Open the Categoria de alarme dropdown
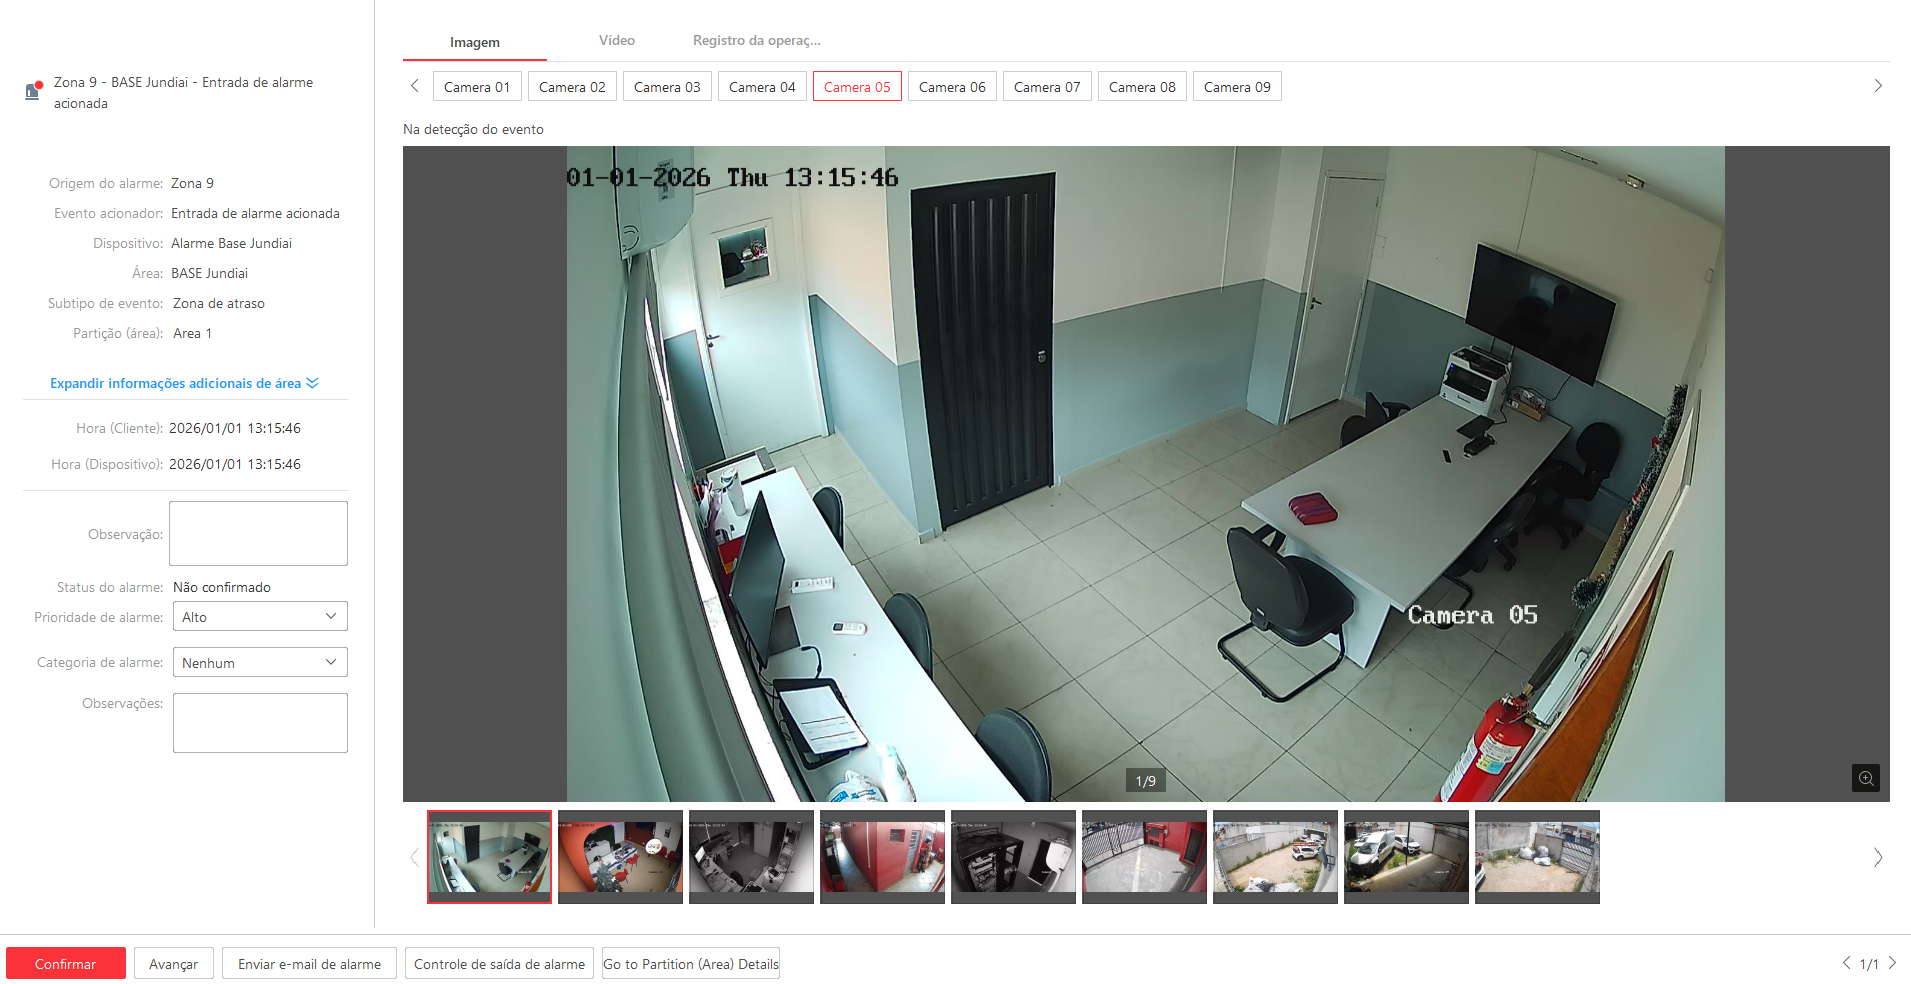The image size is (1911, 984). click(260, 663)
